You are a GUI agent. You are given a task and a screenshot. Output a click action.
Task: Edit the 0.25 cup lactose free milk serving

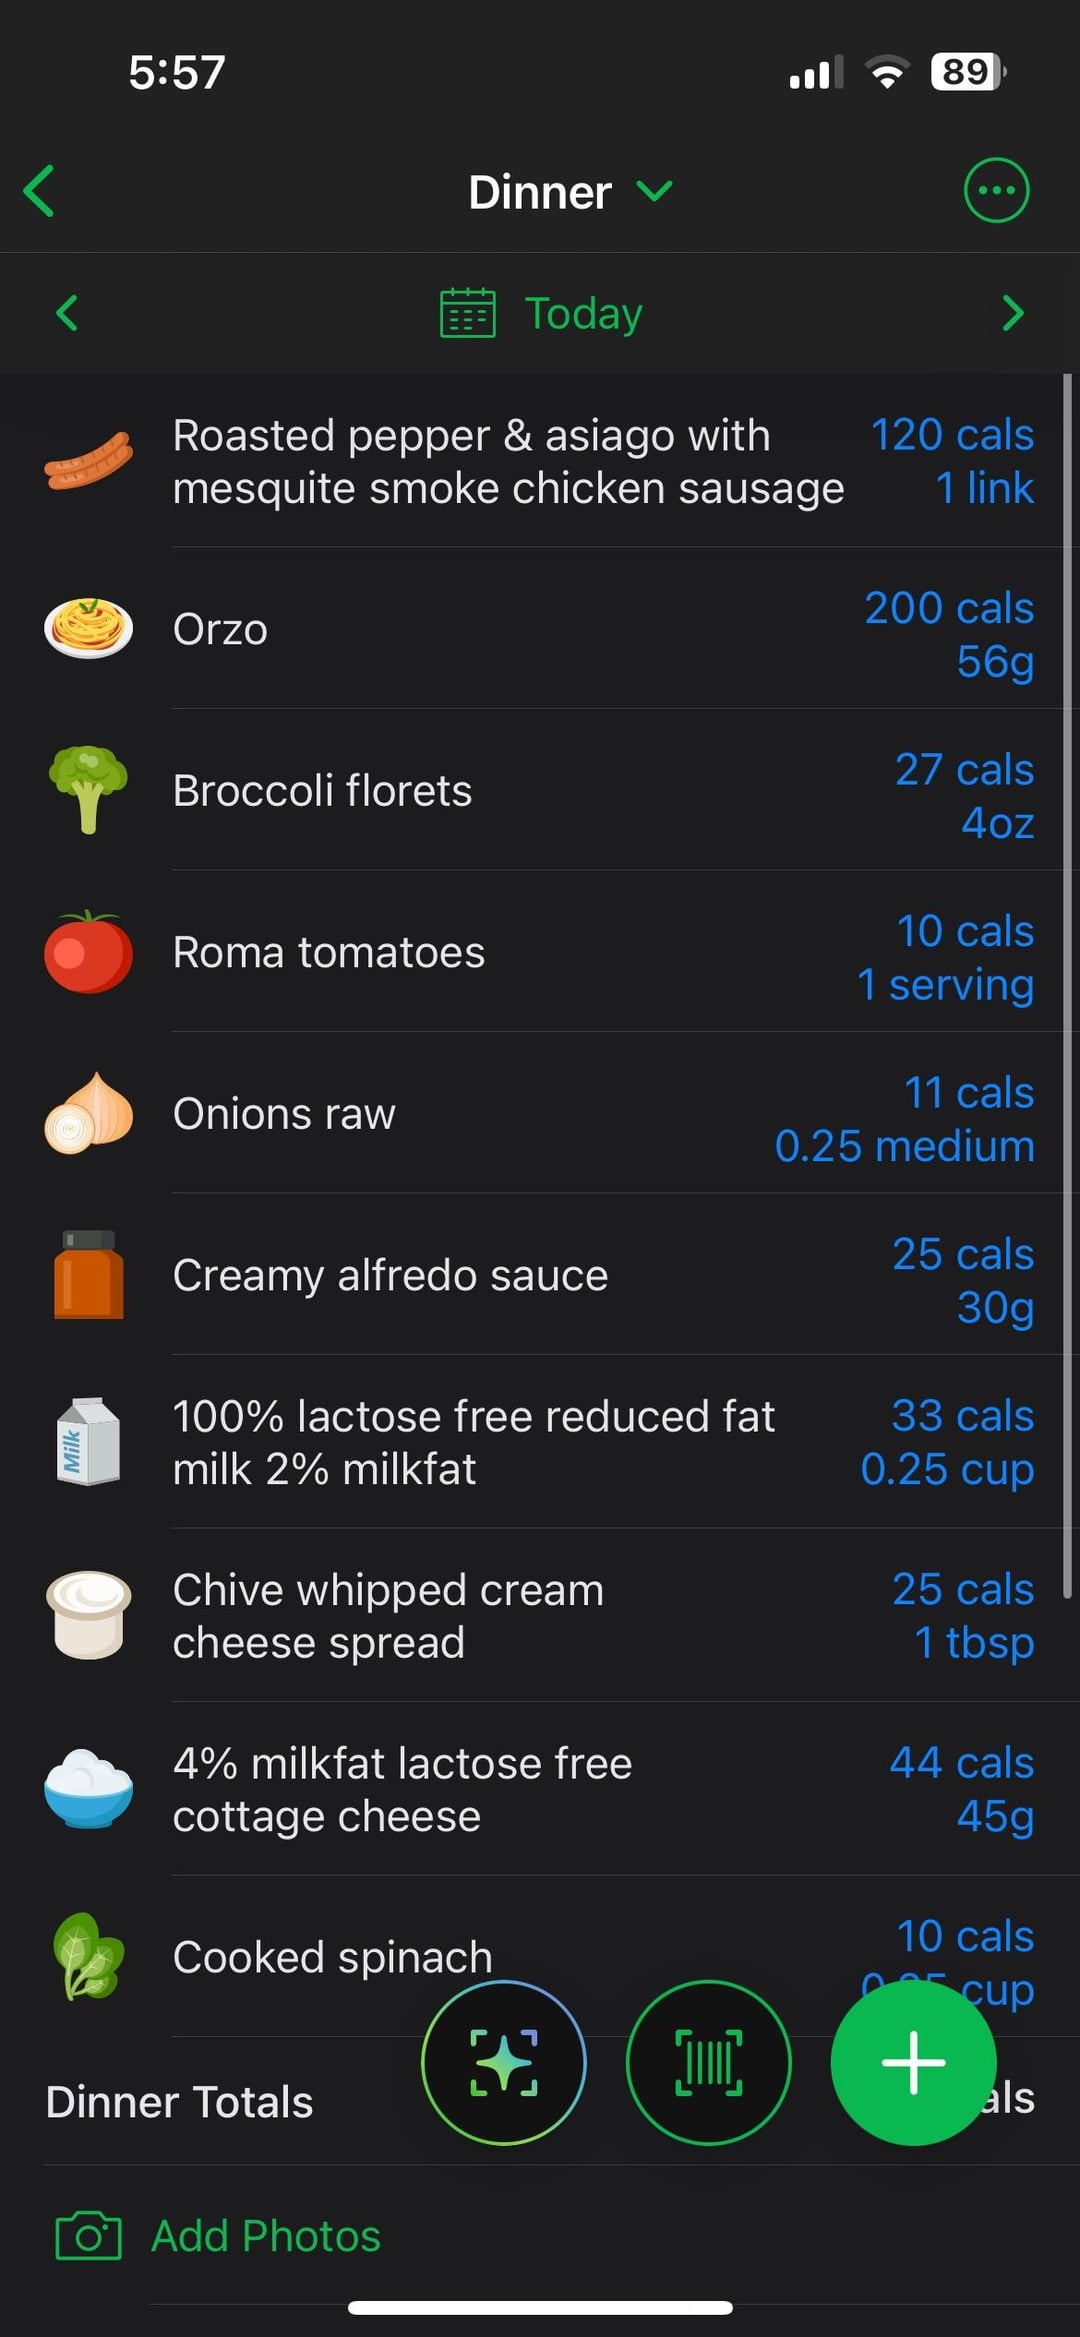[946, 1469]
